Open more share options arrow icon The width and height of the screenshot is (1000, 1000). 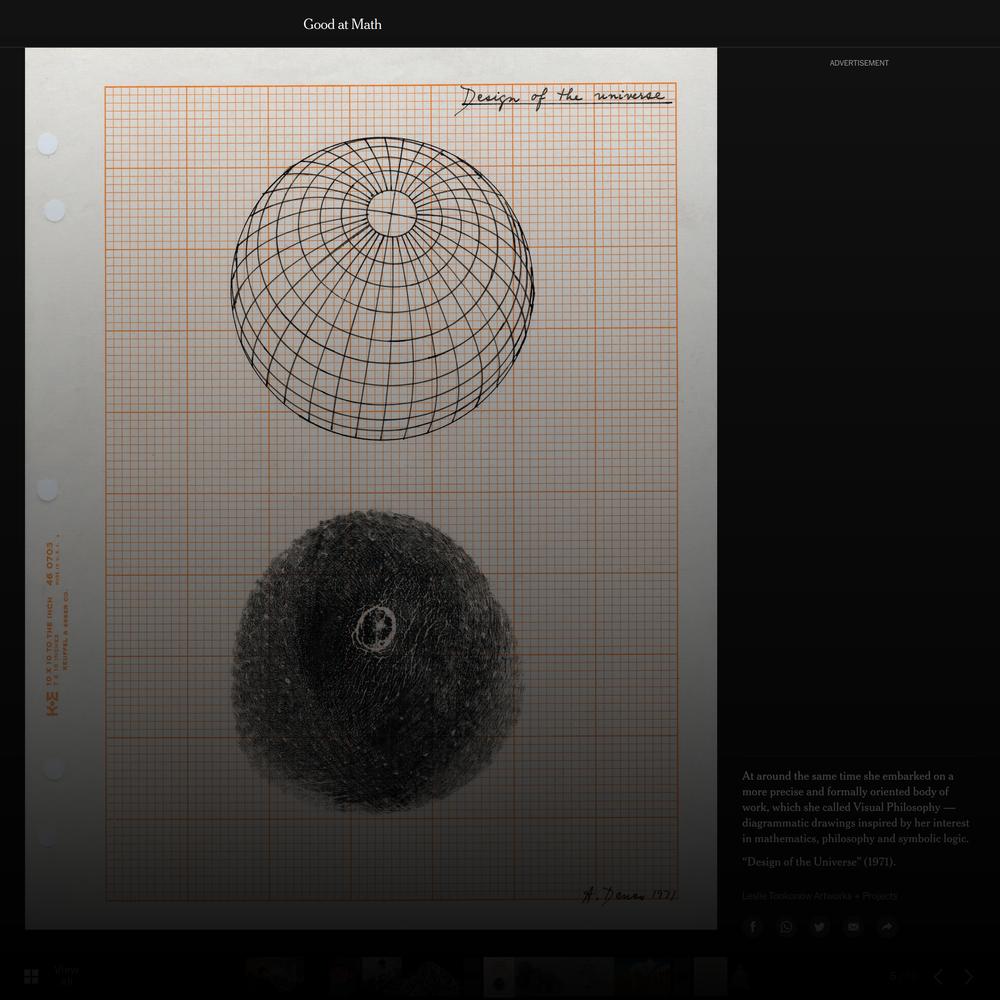[887, 926]
